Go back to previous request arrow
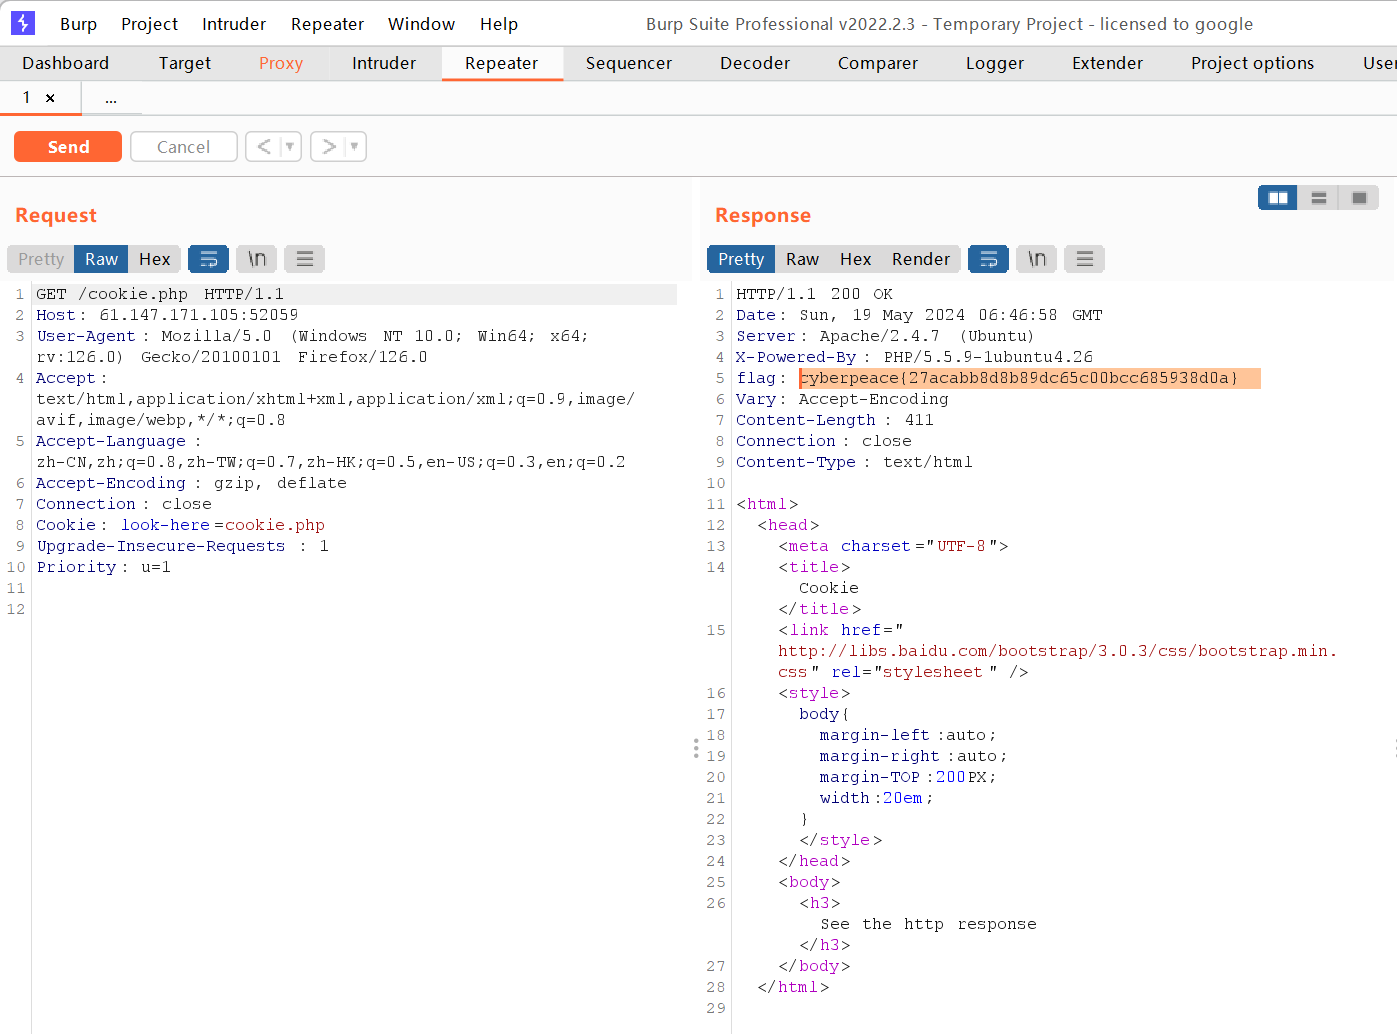1397x1034 pixels. click(264, 147)
